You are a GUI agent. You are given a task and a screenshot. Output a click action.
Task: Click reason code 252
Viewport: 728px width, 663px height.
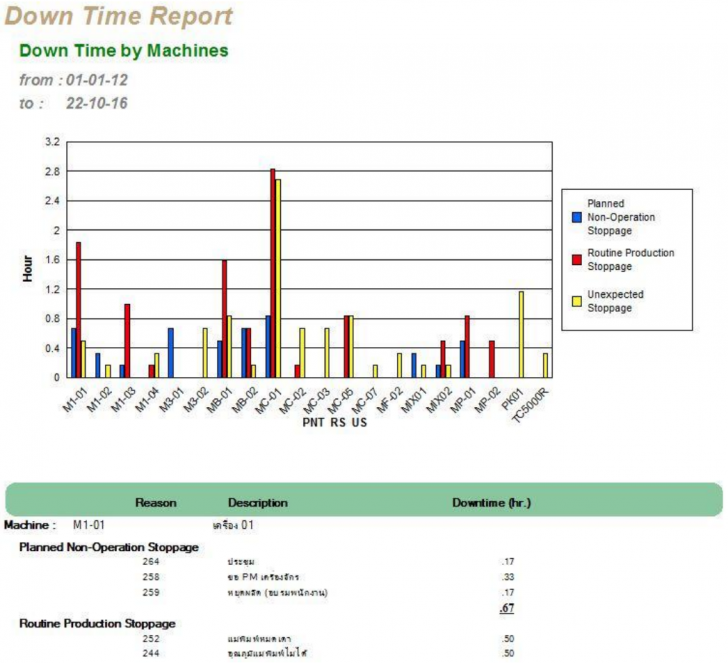[151, 639]
